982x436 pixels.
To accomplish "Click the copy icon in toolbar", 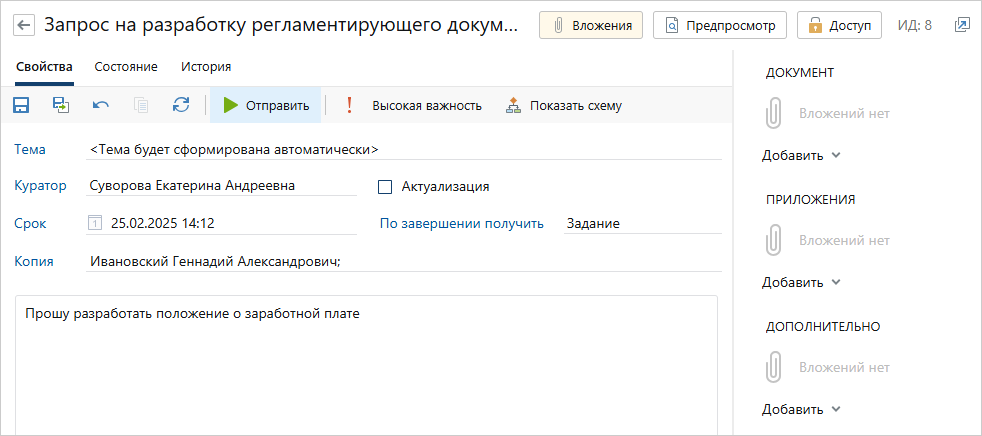I will point(141,105).
